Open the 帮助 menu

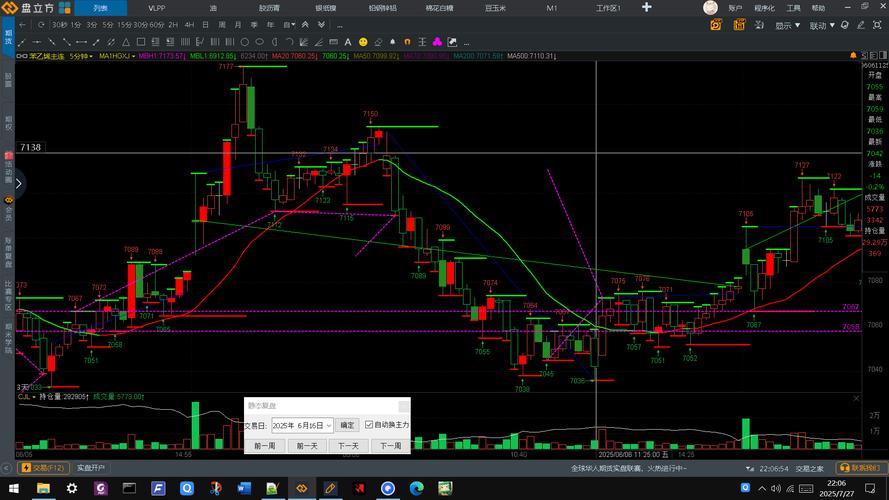818,8
